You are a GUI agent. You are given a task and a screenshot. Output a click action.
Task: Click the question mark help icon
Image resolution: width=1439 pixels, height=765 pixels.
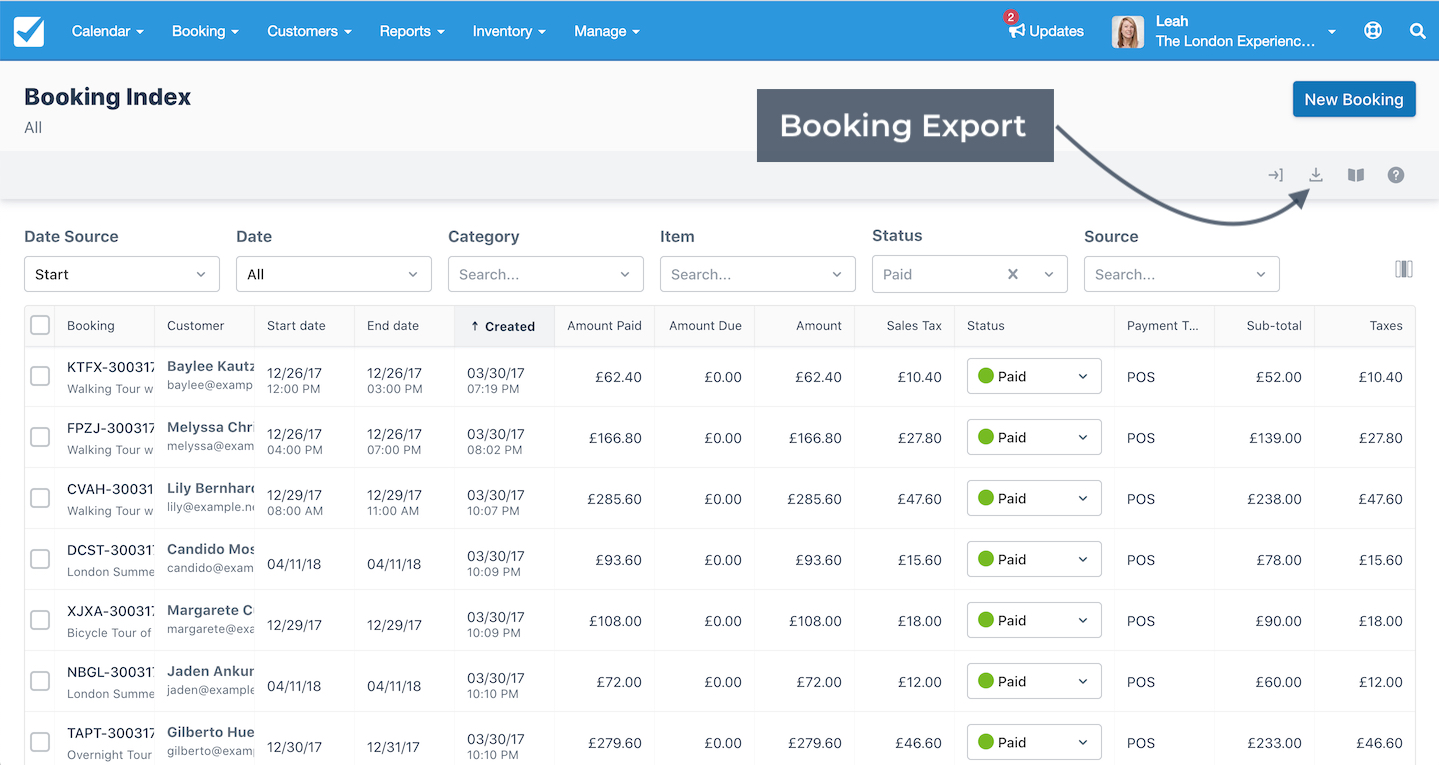(x=1396, y=175)
